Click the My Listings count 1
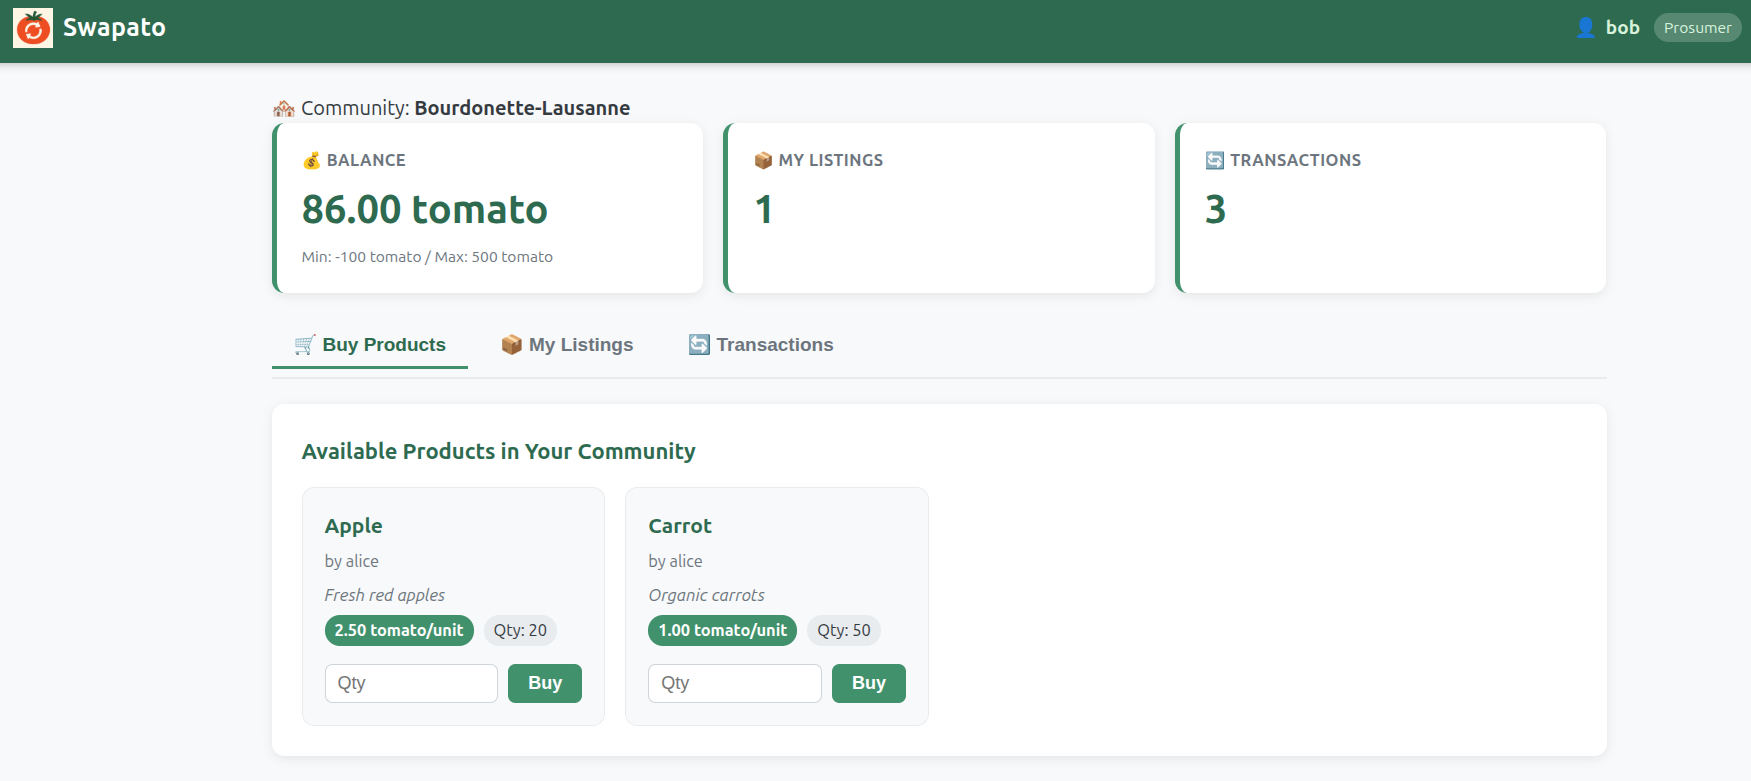The width and height of the screenshot is (1751, 781). coord(764,209)
